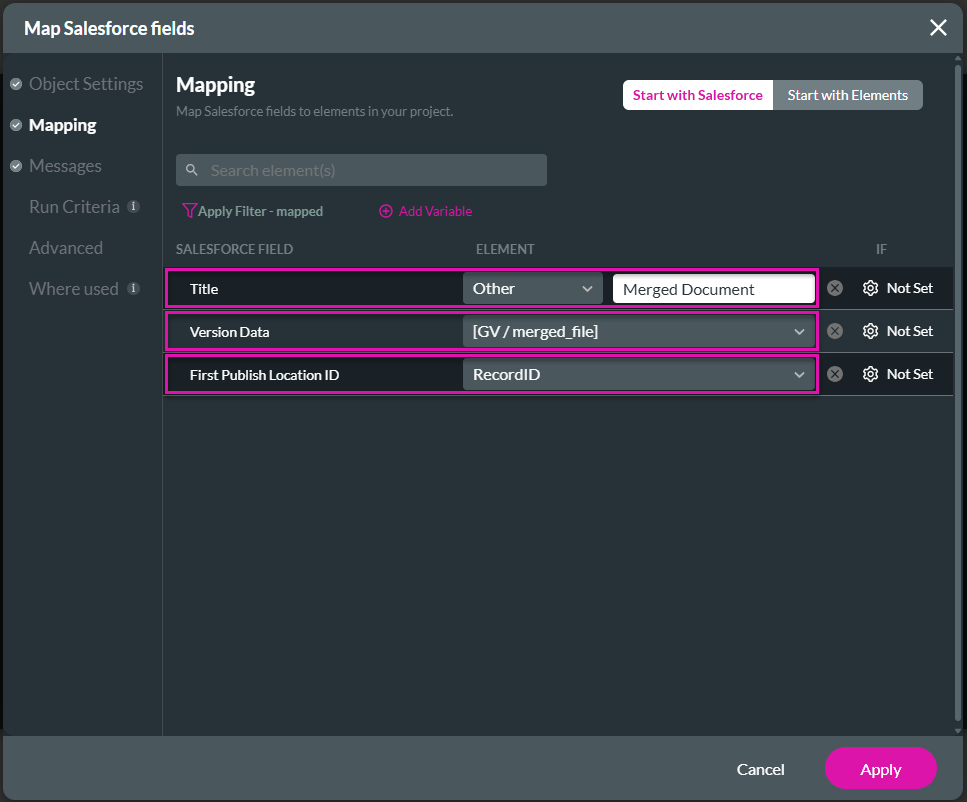The image size is (967, 802).
Task: Open the Where used section
Action: point(73,289)
